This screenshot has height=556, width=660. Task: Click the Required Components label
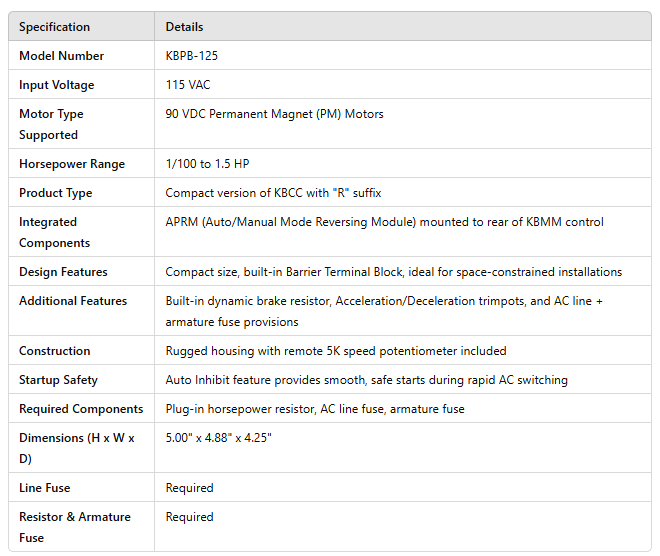pyautogui.click(x=78, y=409)
